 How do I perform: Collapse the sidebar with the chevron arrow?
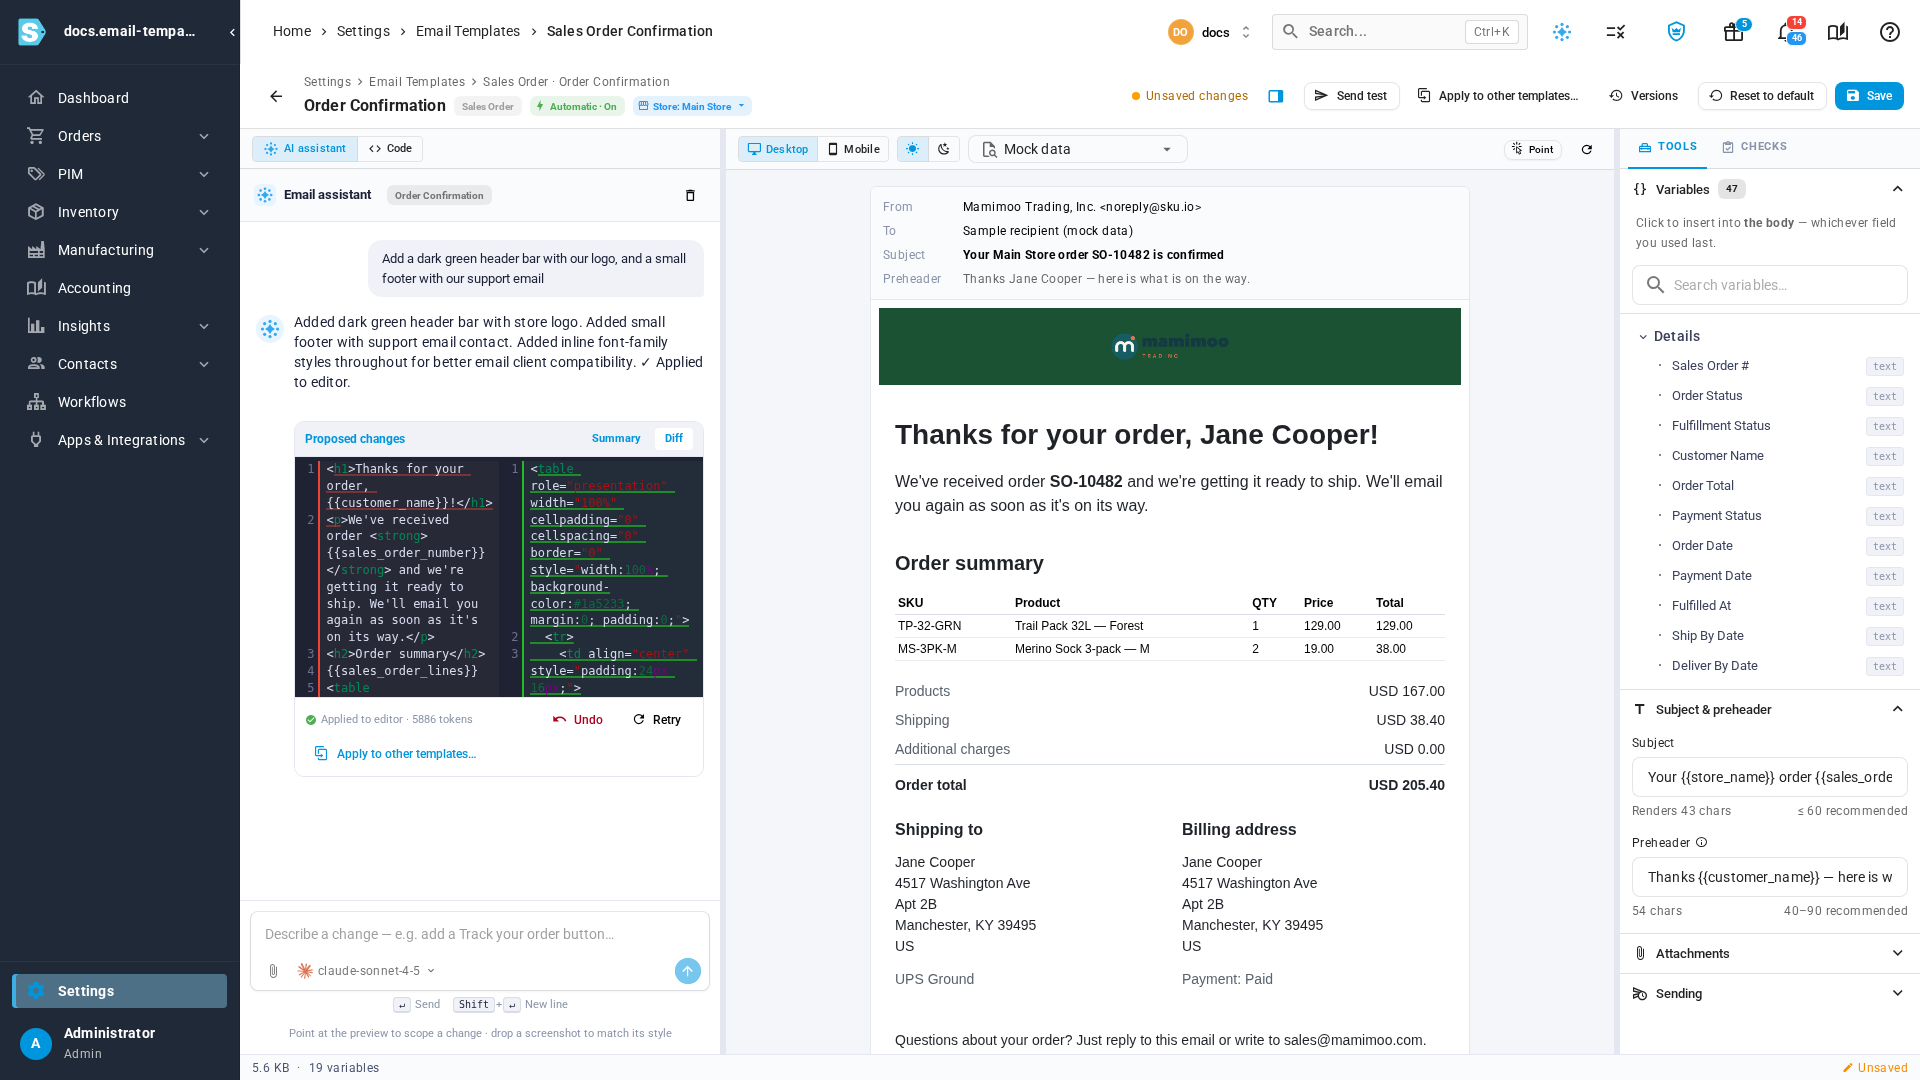point(232,32)
